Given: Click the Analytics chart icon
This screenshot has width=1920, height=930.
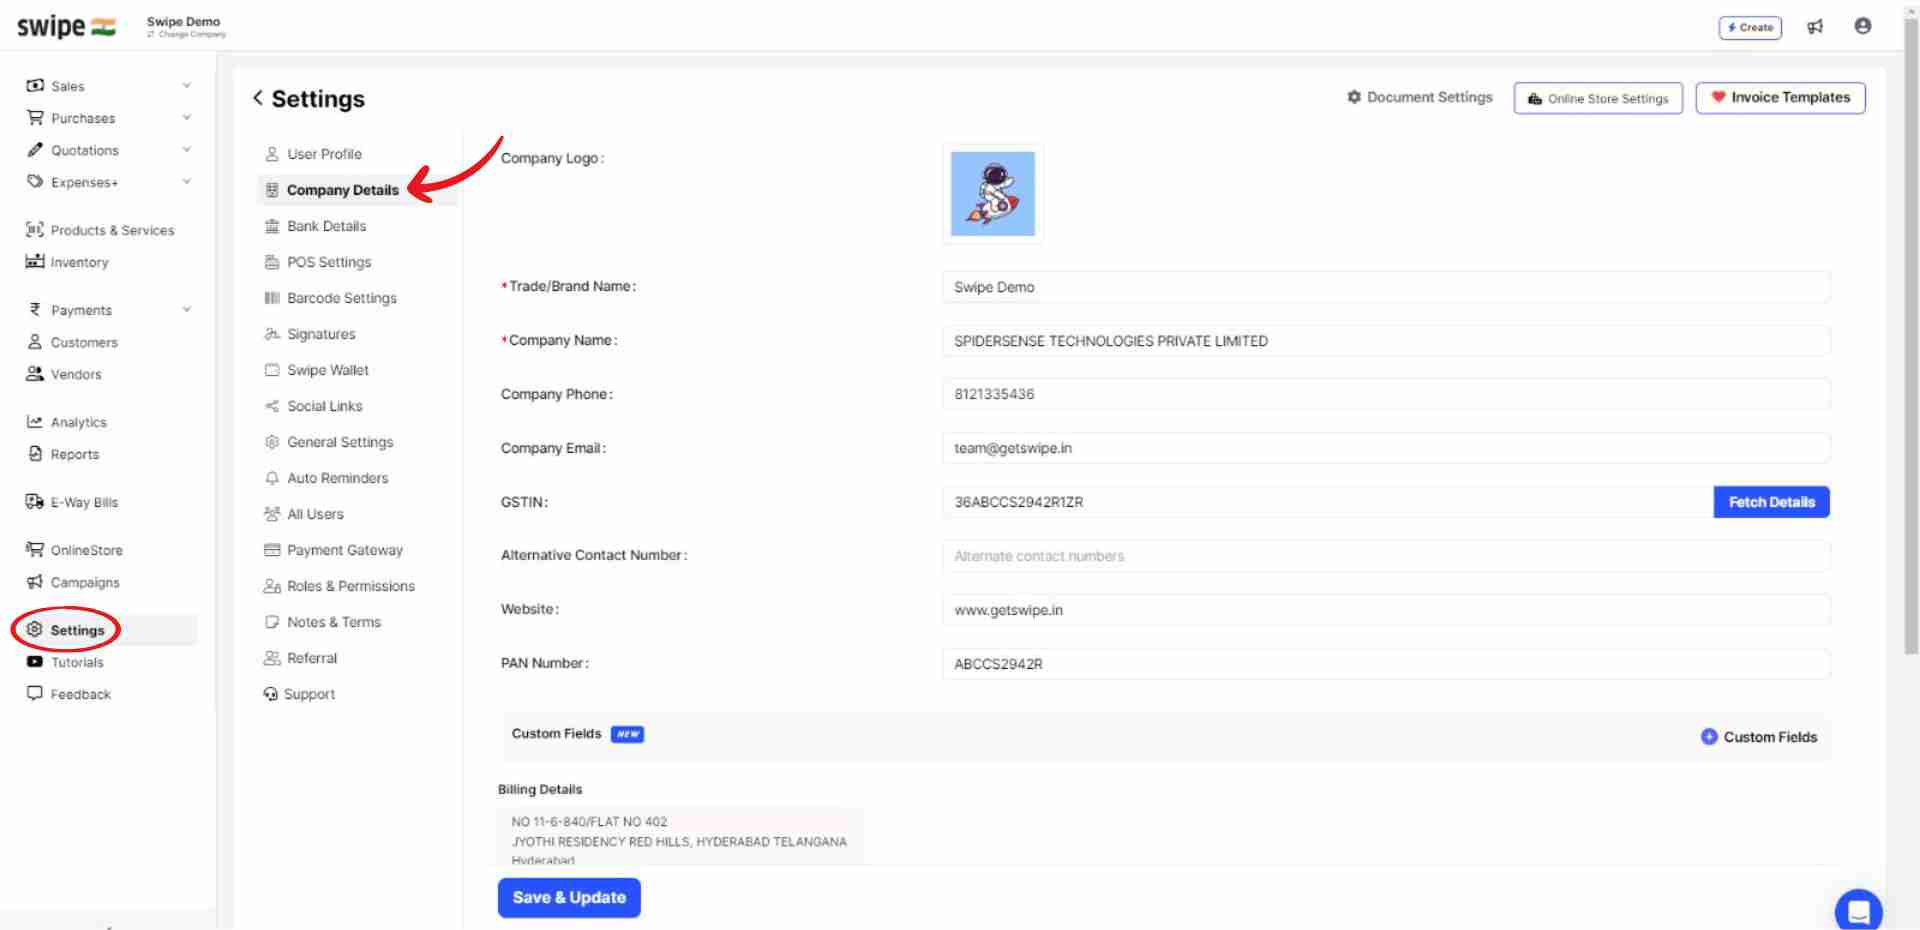Looking at the screenshot, I should 35,421.
